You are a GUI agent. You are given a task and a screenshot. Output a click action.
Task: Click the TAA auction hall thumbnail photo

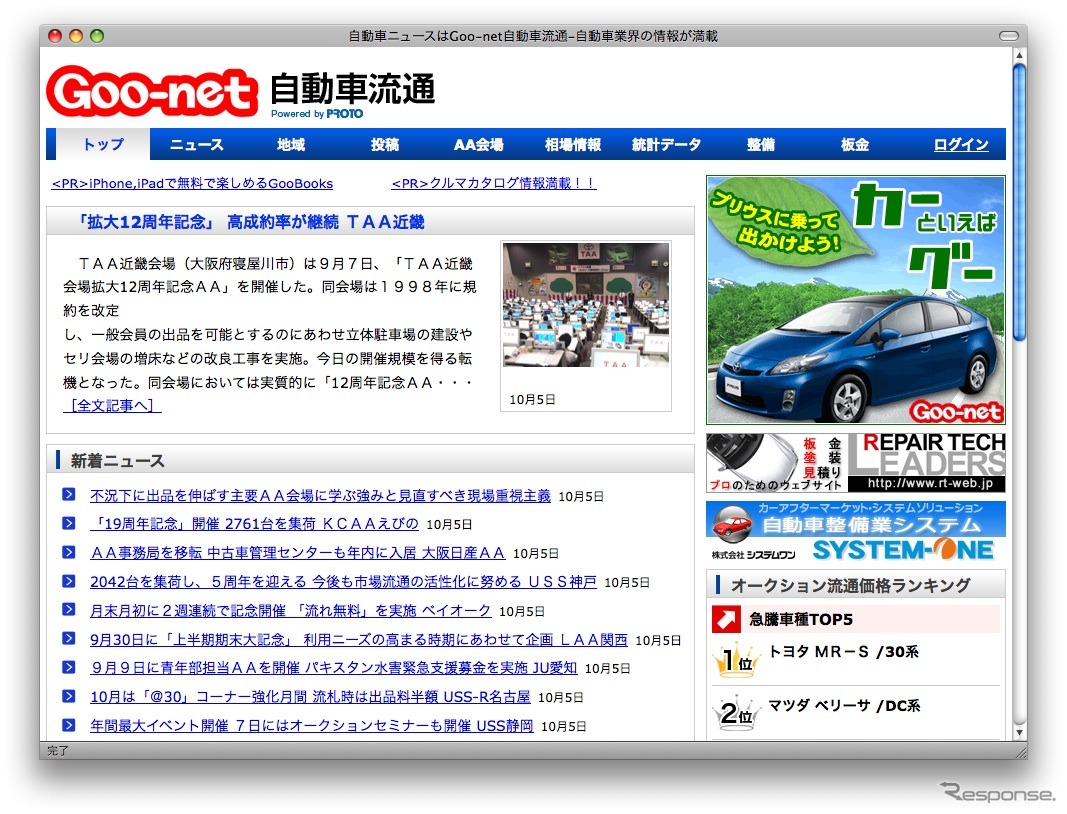(x=585, y=305)
